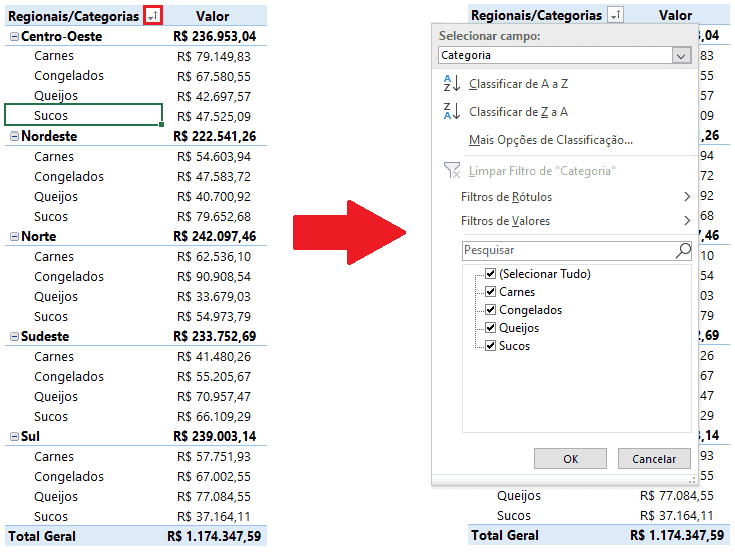Click the Z to A sort icon
Image resolution: width=735 pixels, height=552 pixels.
451,112
